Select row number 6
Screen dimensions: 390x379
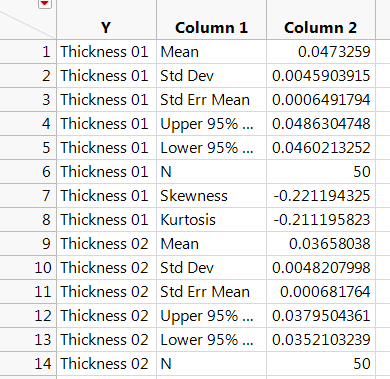pos(28,172)
